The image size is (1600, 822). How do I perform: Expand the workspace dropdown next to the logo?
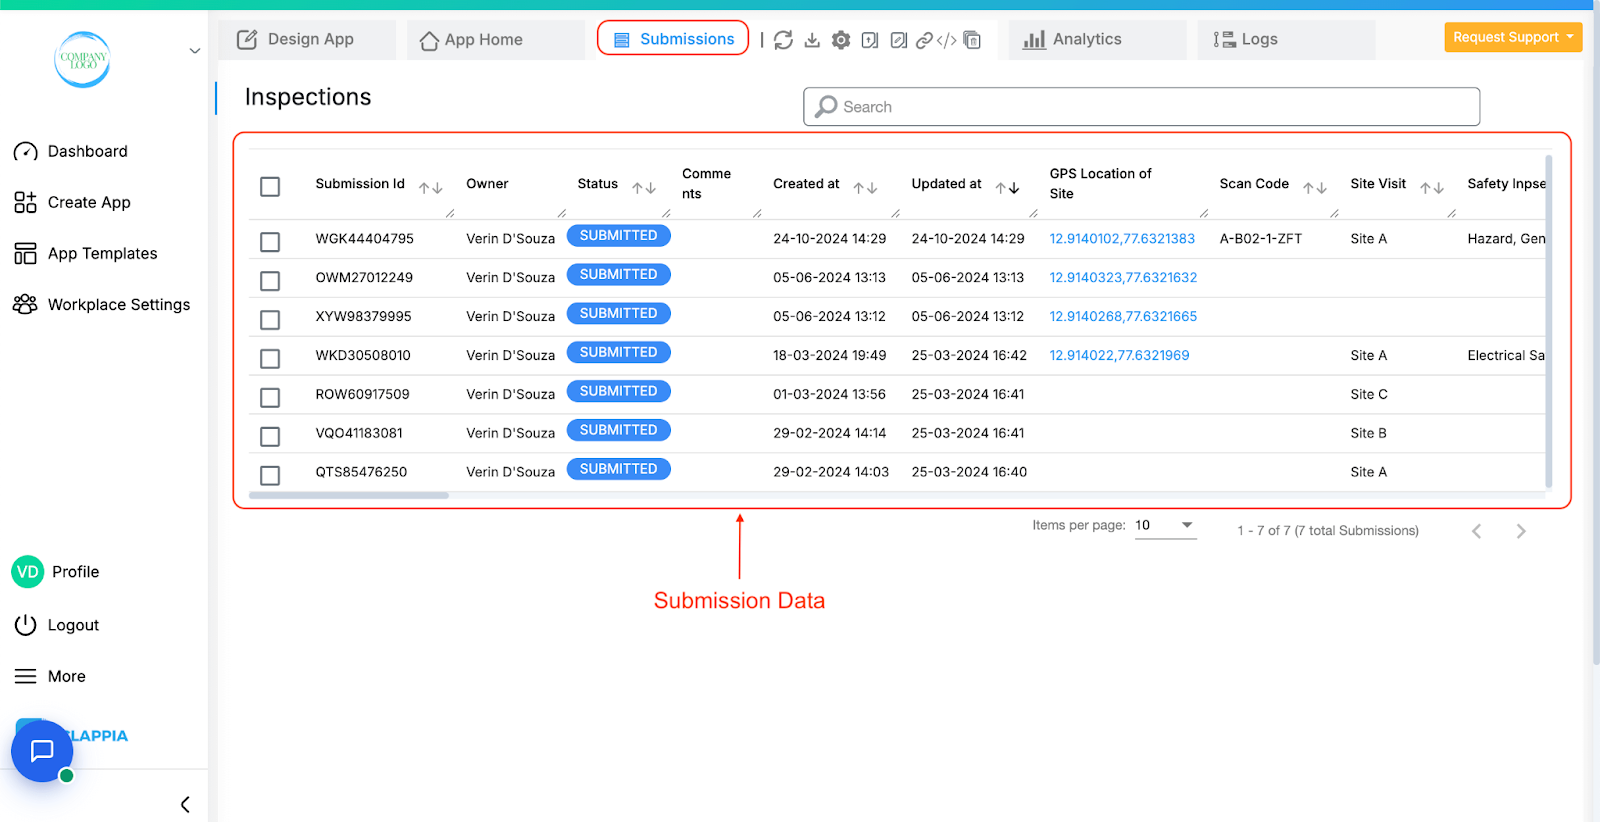pos(195,51)
